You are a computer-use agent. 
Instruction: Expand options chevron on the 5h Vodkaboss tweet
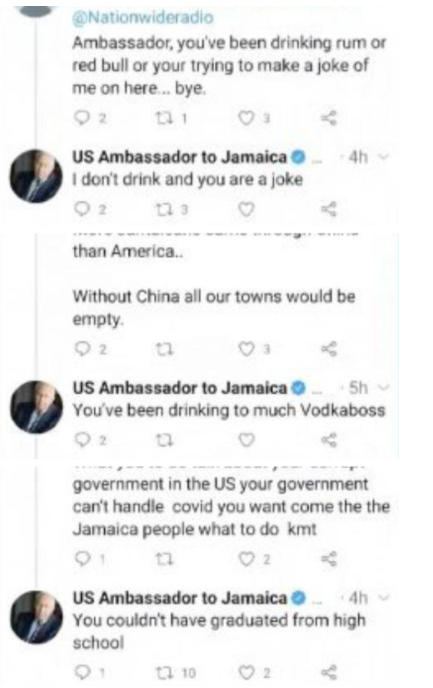tap(383, 387)
